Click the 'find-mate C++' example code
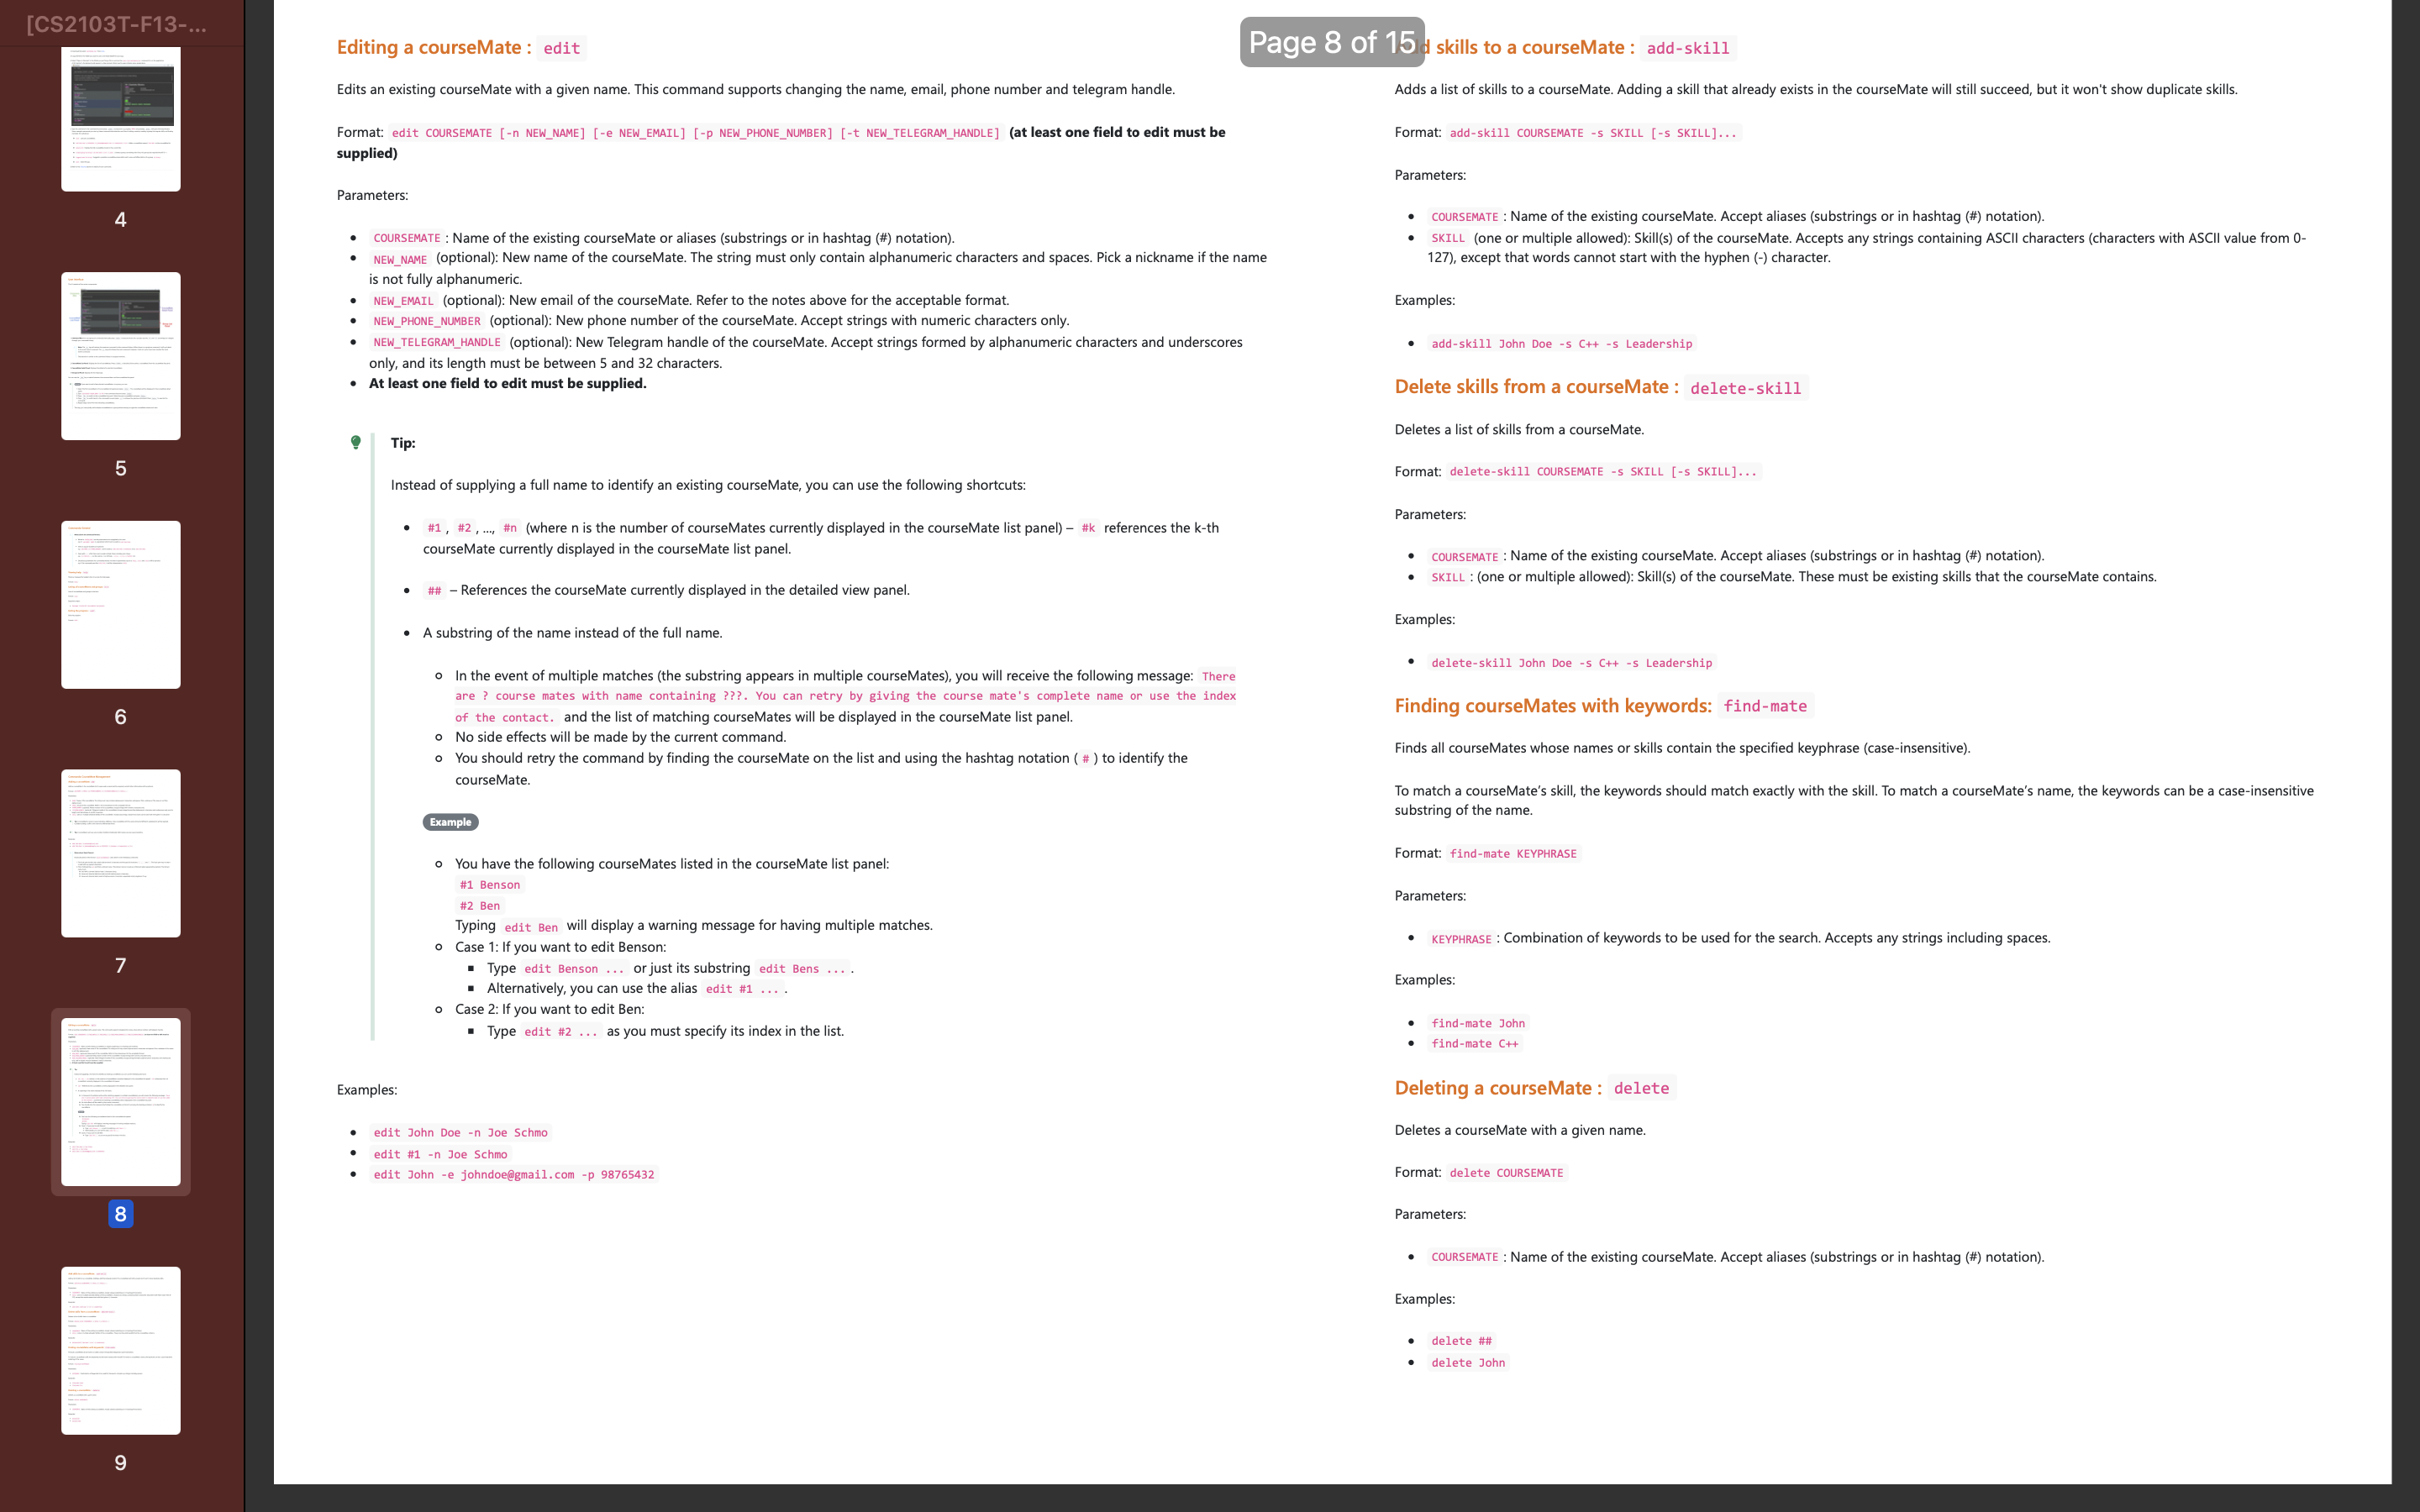 click(x=1474, y=1044)
